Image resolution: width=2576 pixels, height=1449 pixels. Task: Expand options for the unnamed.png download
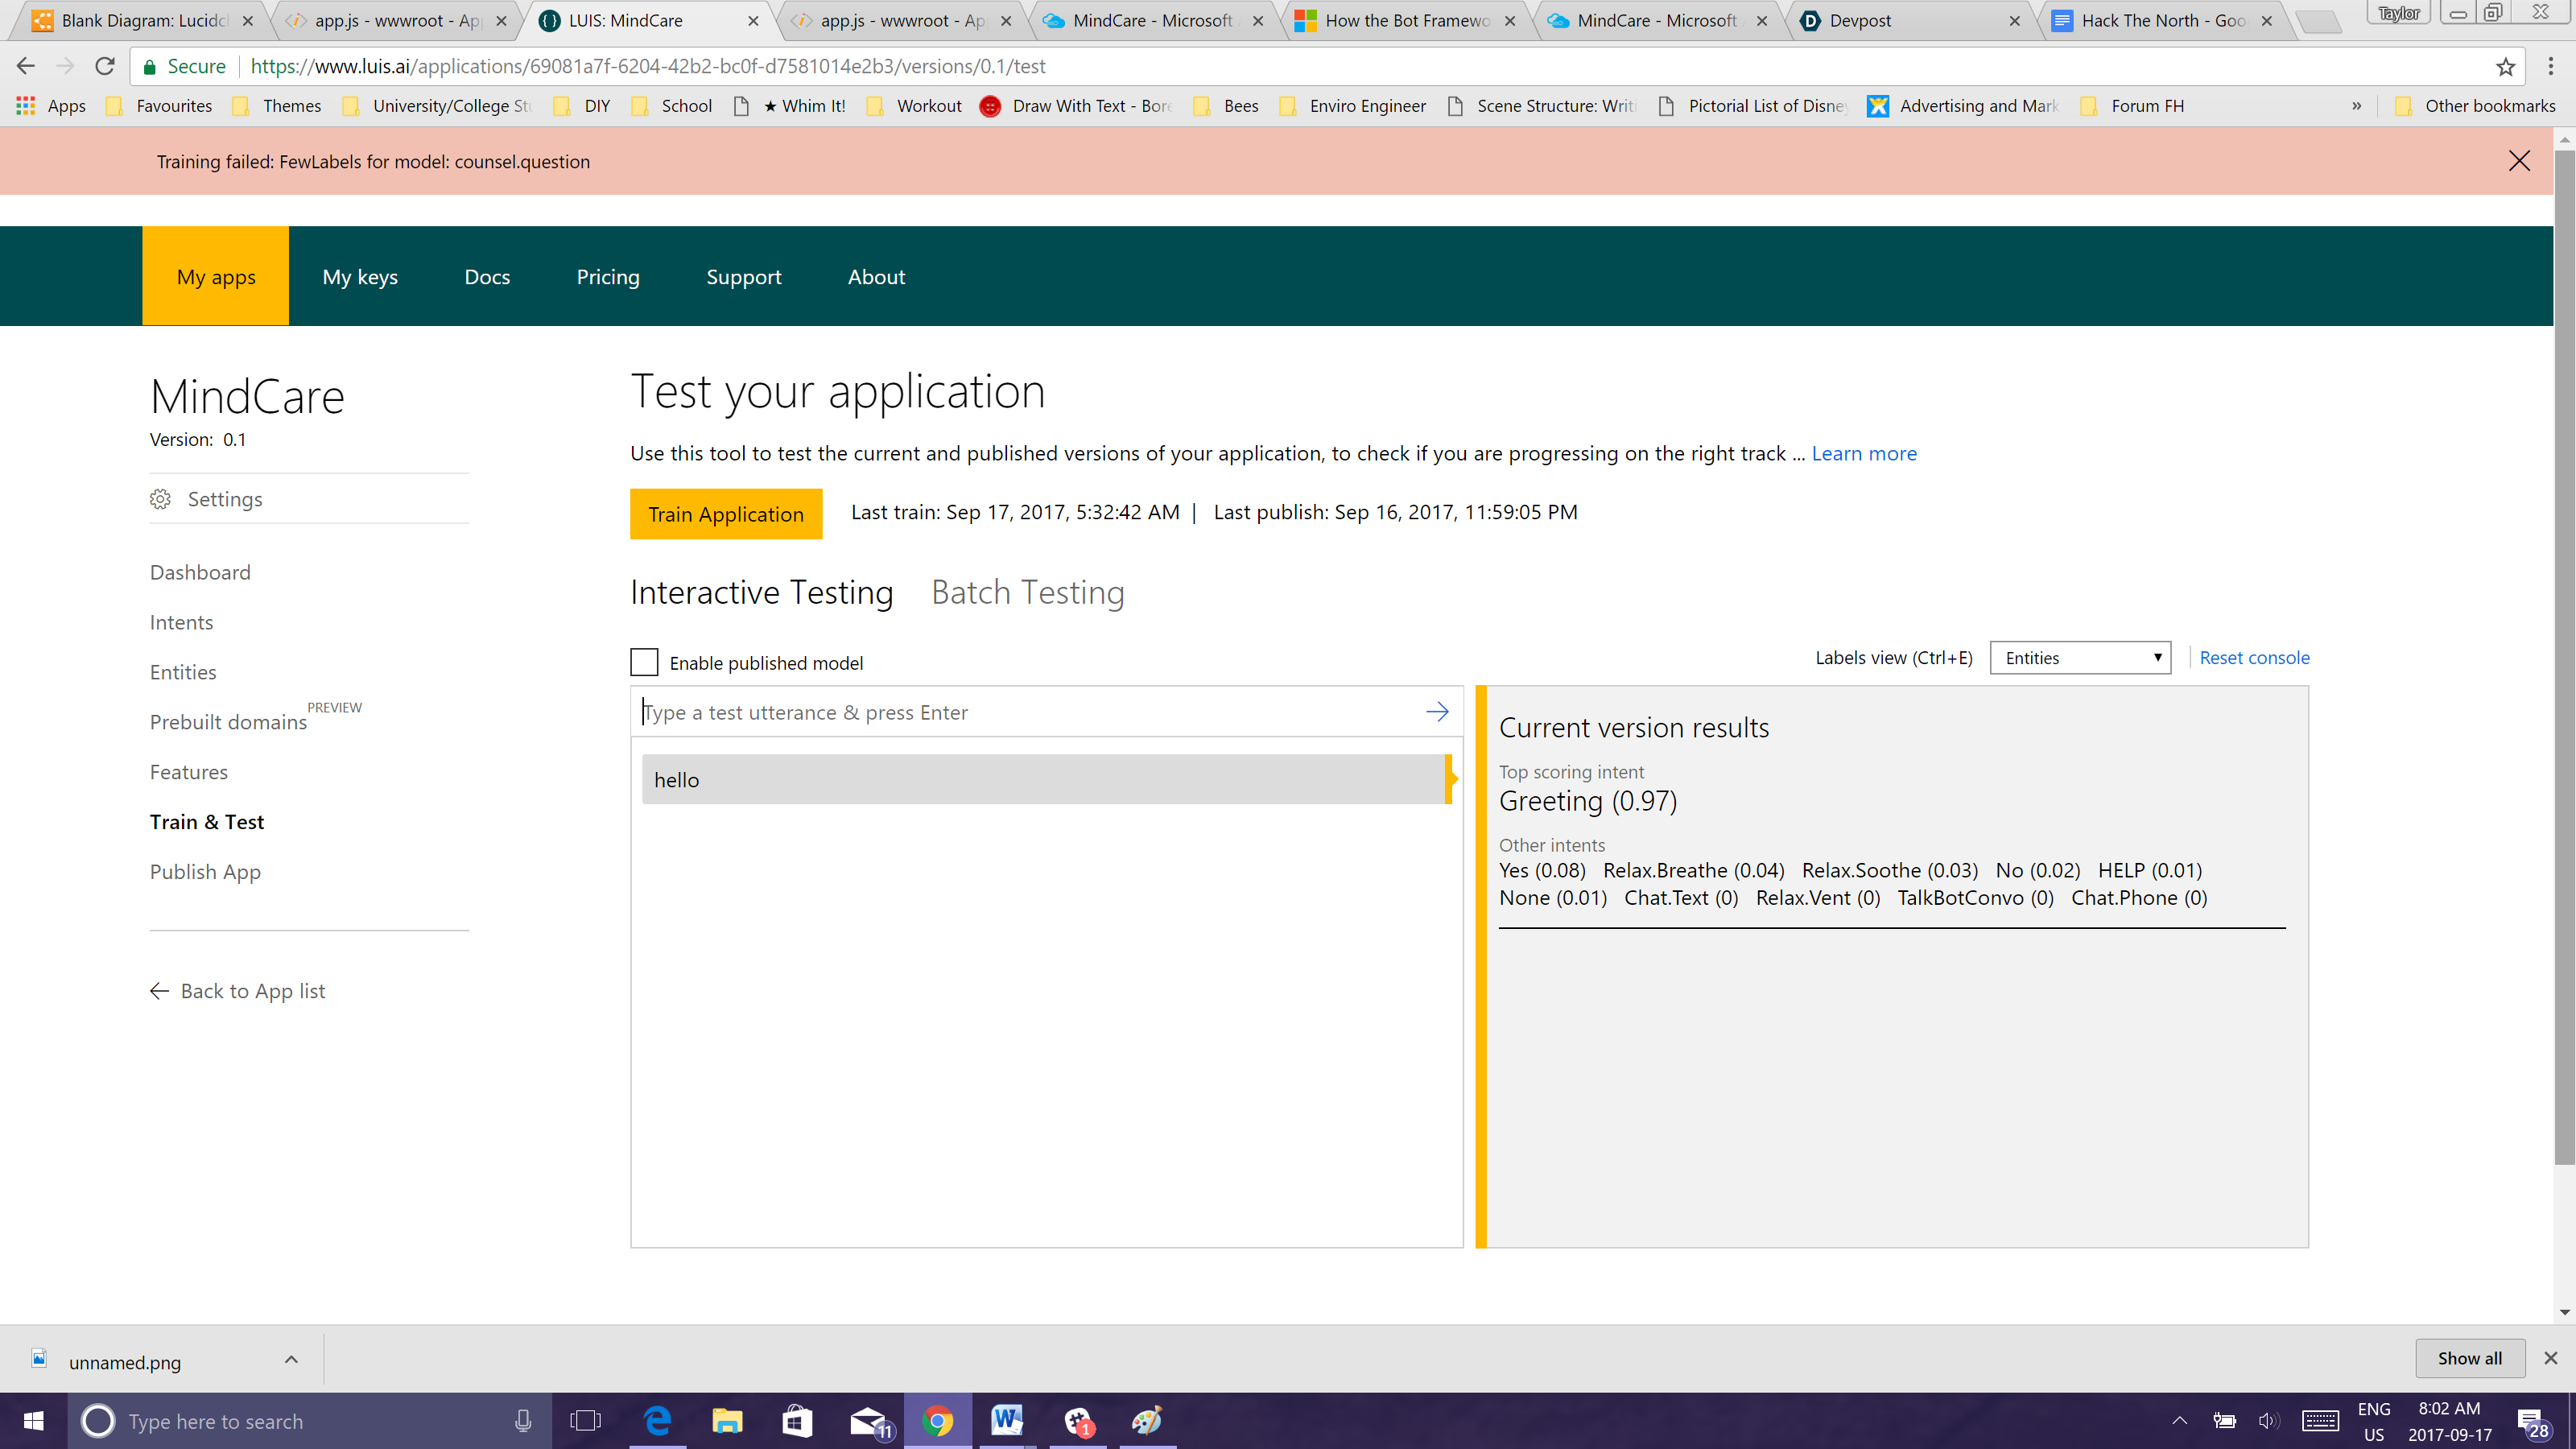click(x=291, y=1360)
